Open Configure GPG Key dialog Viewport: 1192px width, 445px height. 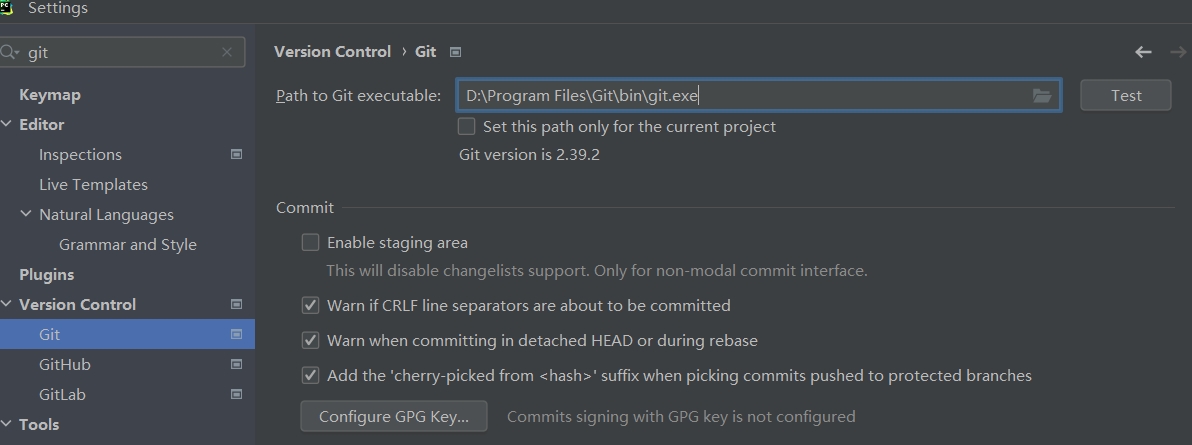(393, 416)
